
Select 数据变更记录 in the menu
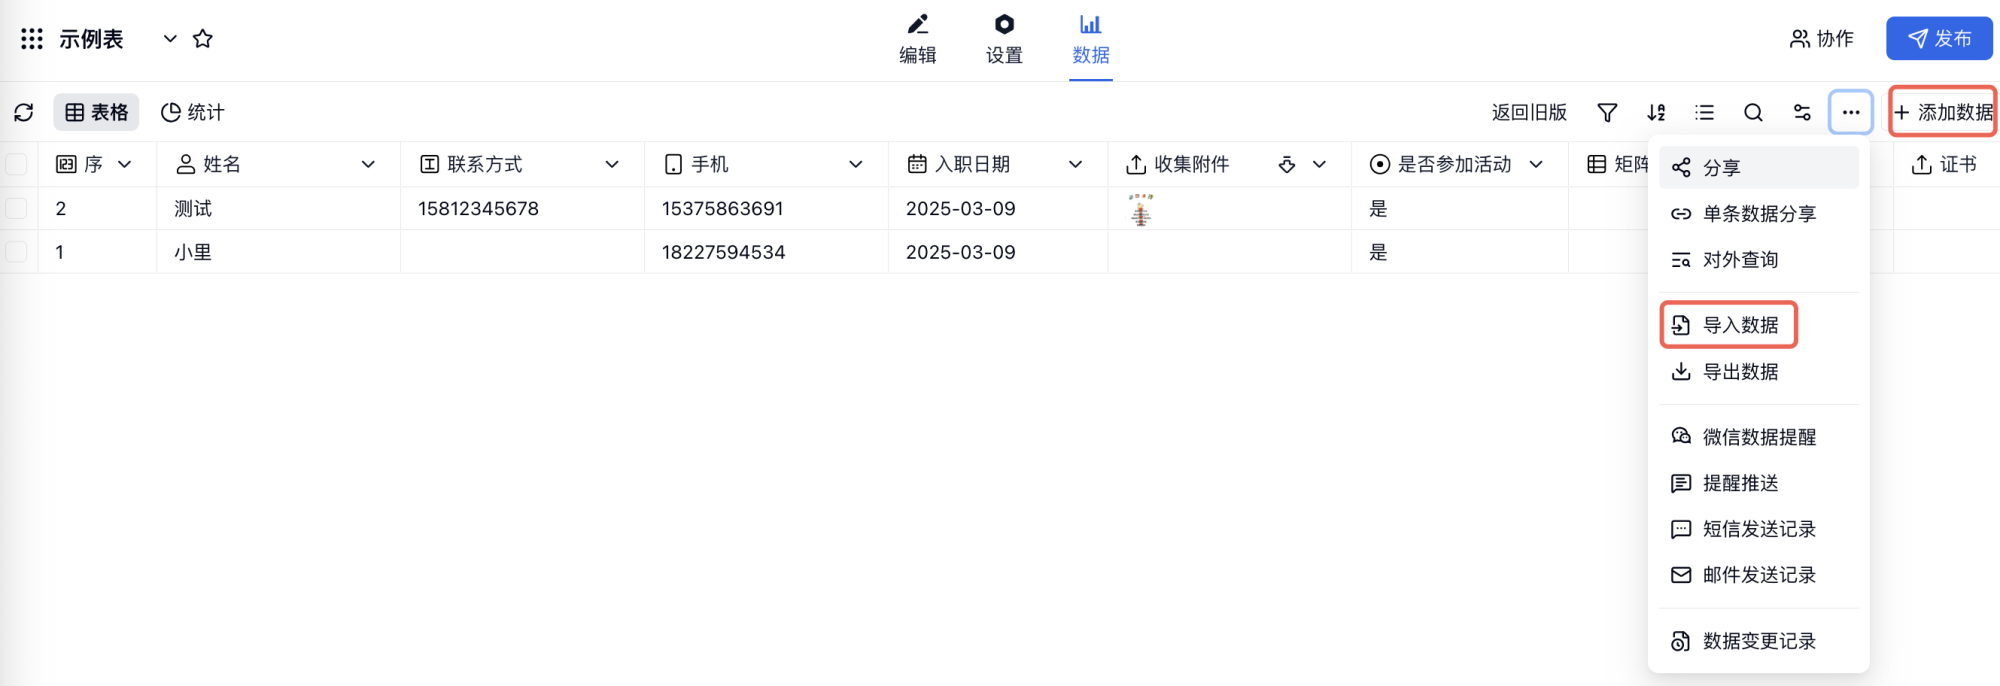click(x=1759, y=641)
